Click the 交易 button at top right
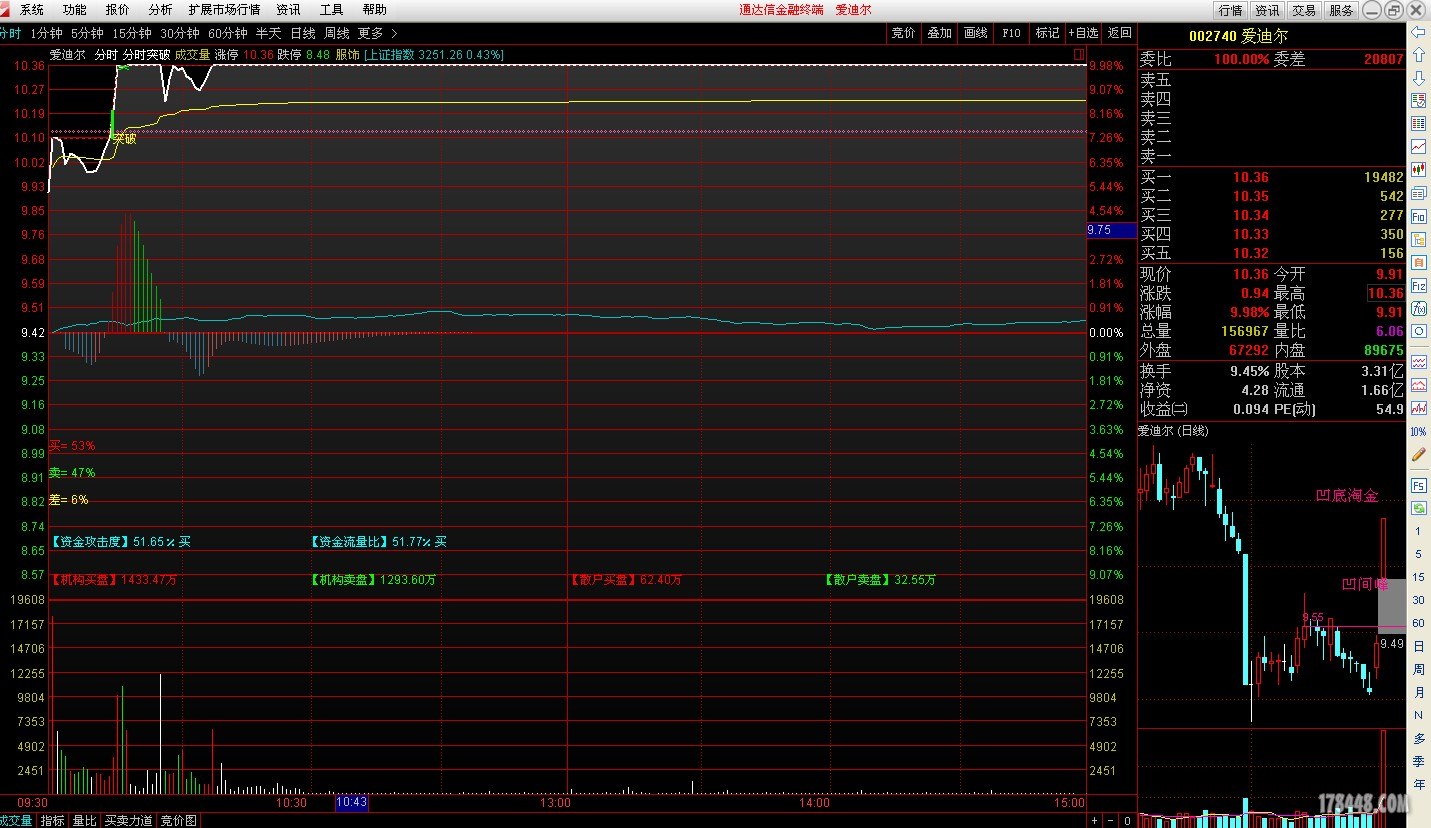1431x828 pixels. (x=1304, y=10)
